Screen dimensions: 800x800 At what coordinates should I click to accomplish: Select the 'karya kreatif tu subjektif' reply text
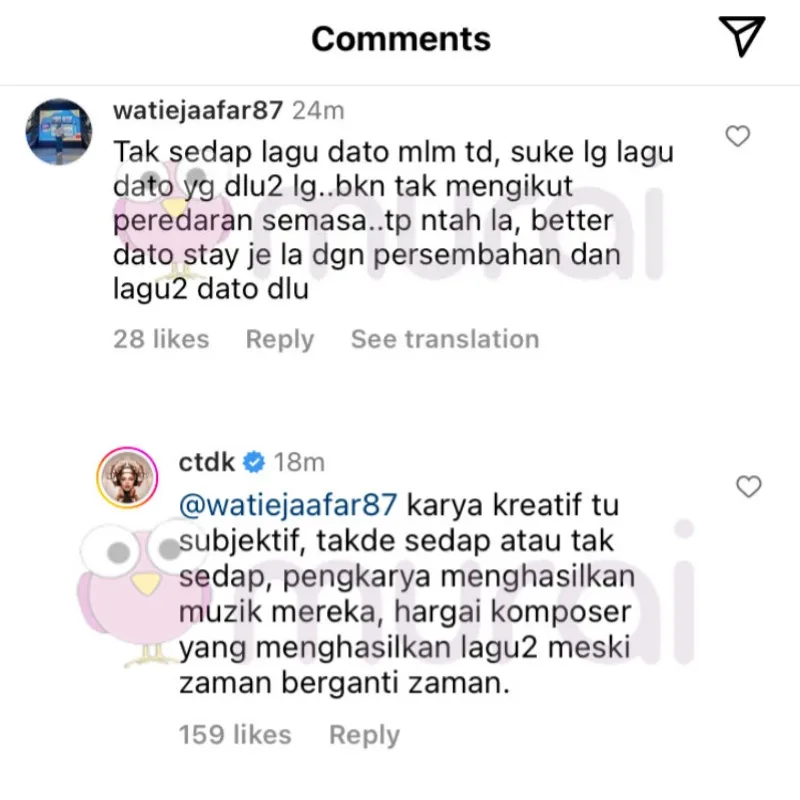pos(407,594)
